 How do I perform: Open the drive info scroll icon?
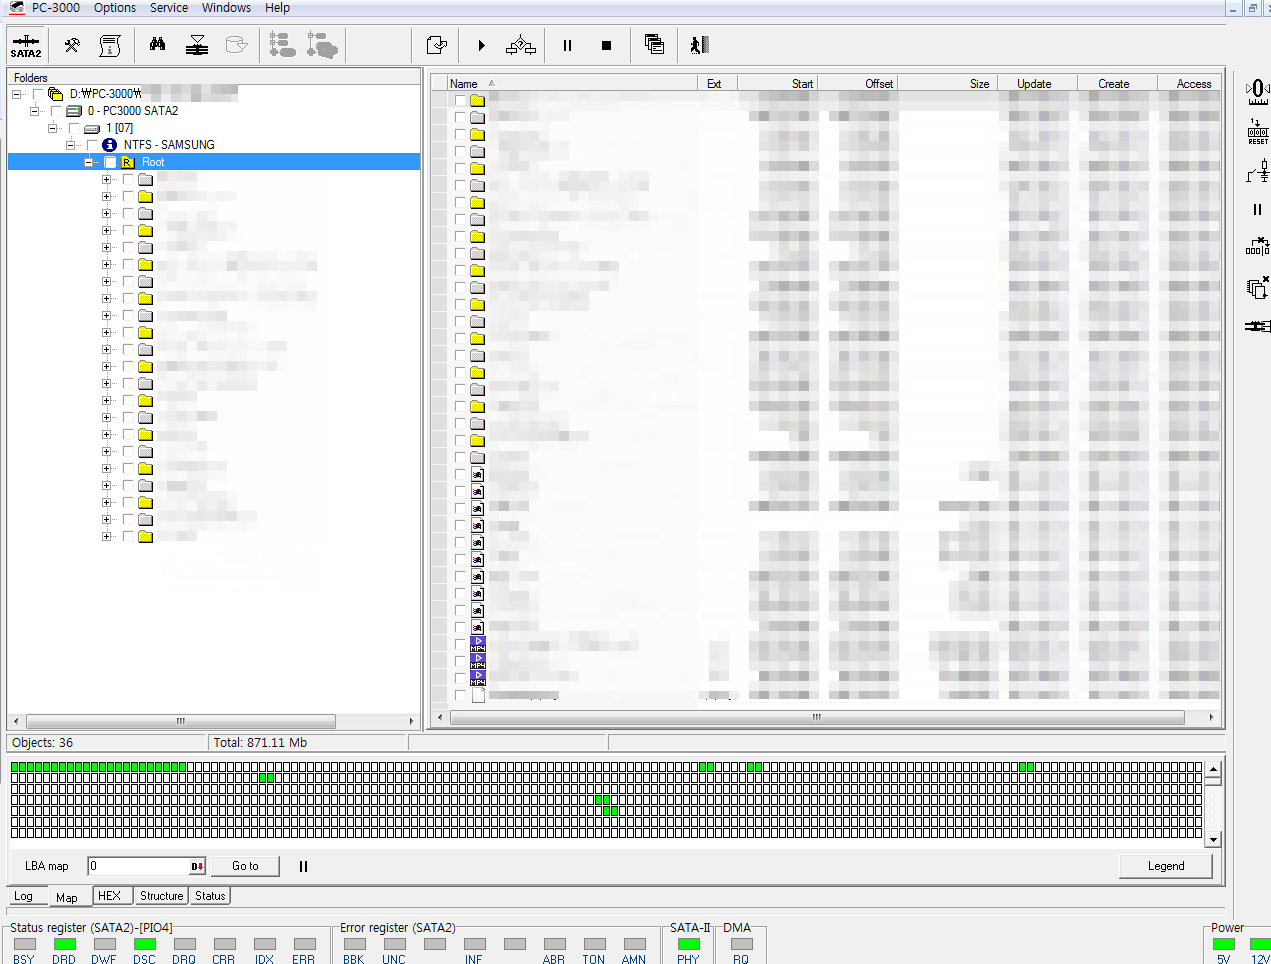pos(110,45)
